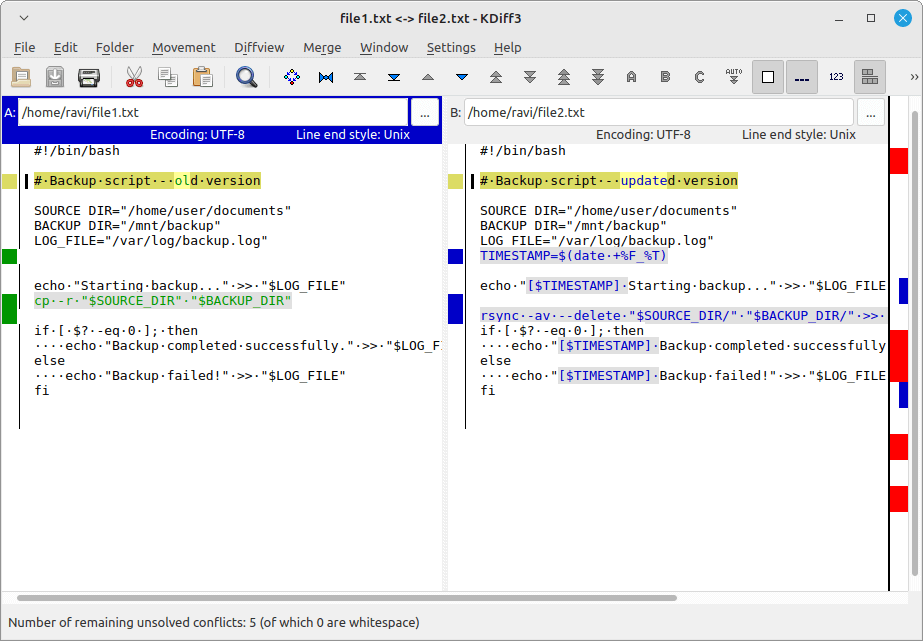Toggle split screen view button
Screen dimensions: 923x641
[x=869, y=77]
